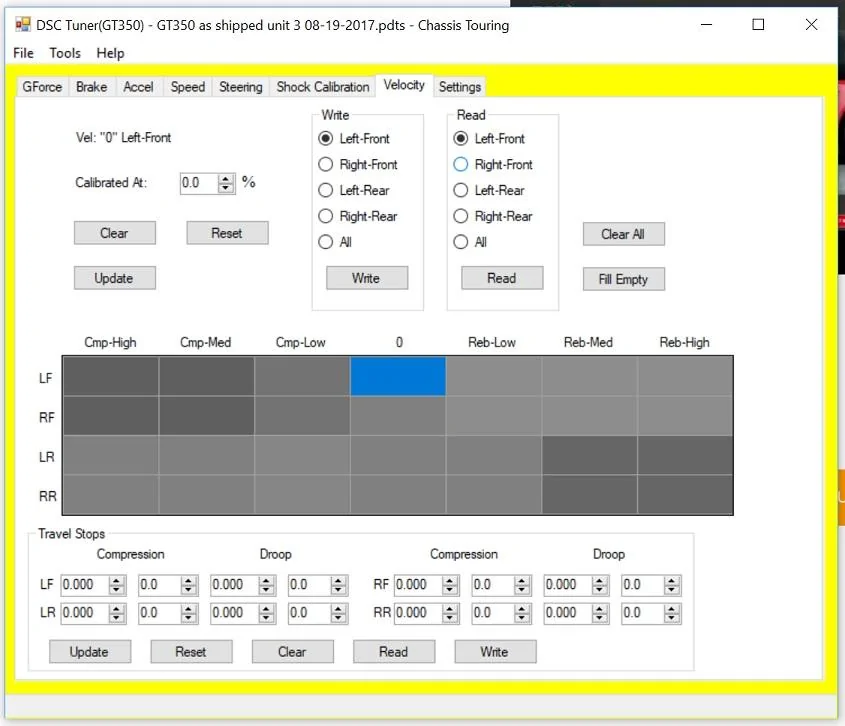Open the File menu
This screenshot has height=726, width=845.
coord(23,53)
